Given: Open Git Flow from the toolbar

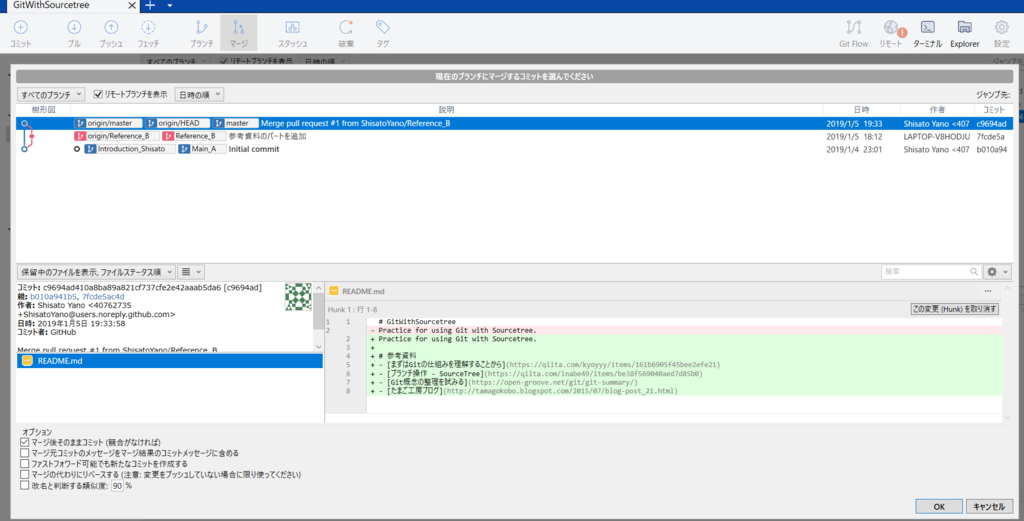Looking at the screenshot, I should click(x=854, y=33).
